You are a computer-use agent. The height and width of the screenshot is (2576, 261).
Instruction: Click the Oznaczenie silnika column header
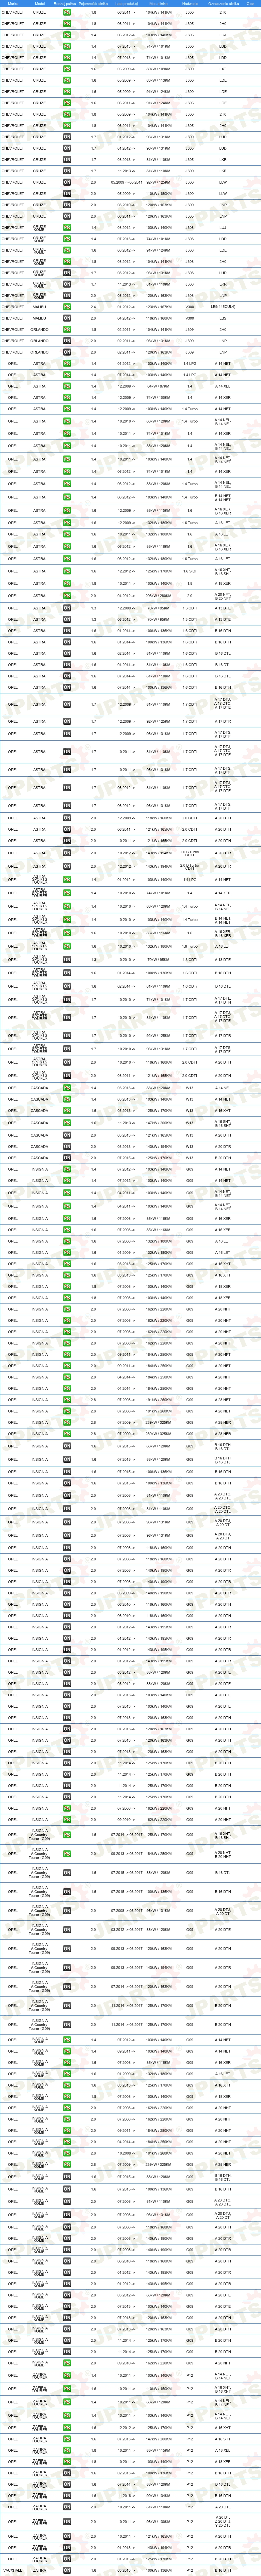[223, 4]
